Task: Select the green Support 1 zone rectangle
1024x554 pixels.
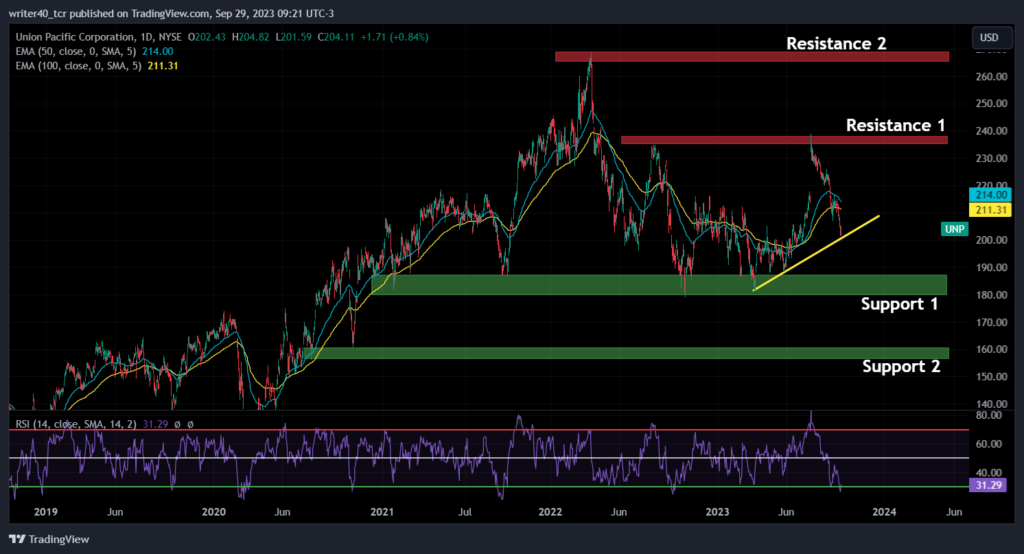Action: [659, 285]
